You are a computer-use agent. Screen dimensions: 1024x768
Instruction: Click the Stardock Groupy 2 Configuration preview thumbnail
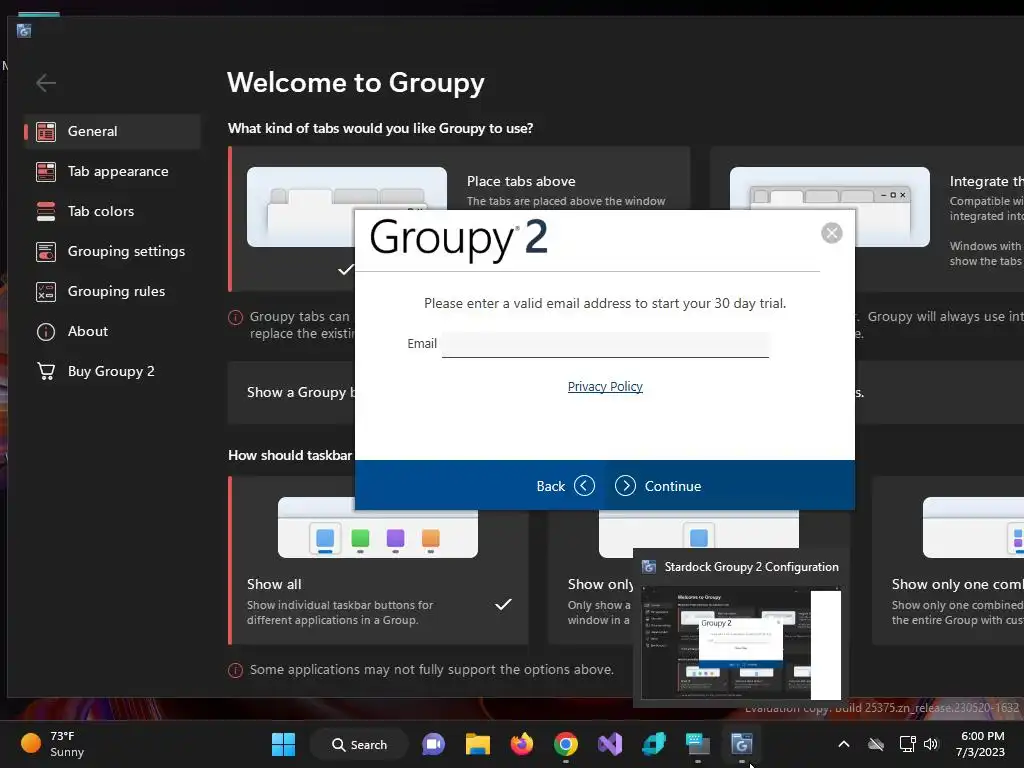coord(741,643)
